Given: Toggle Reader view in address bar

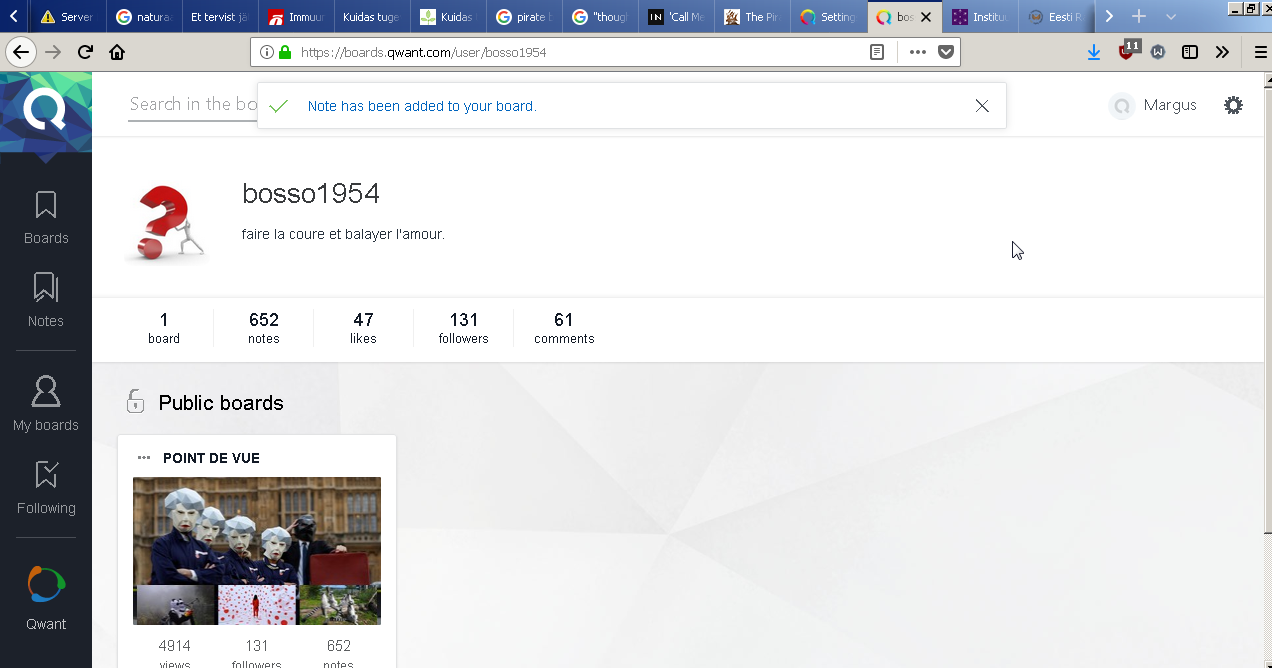Looking at the screenshot, I should (x=877, y=52).
